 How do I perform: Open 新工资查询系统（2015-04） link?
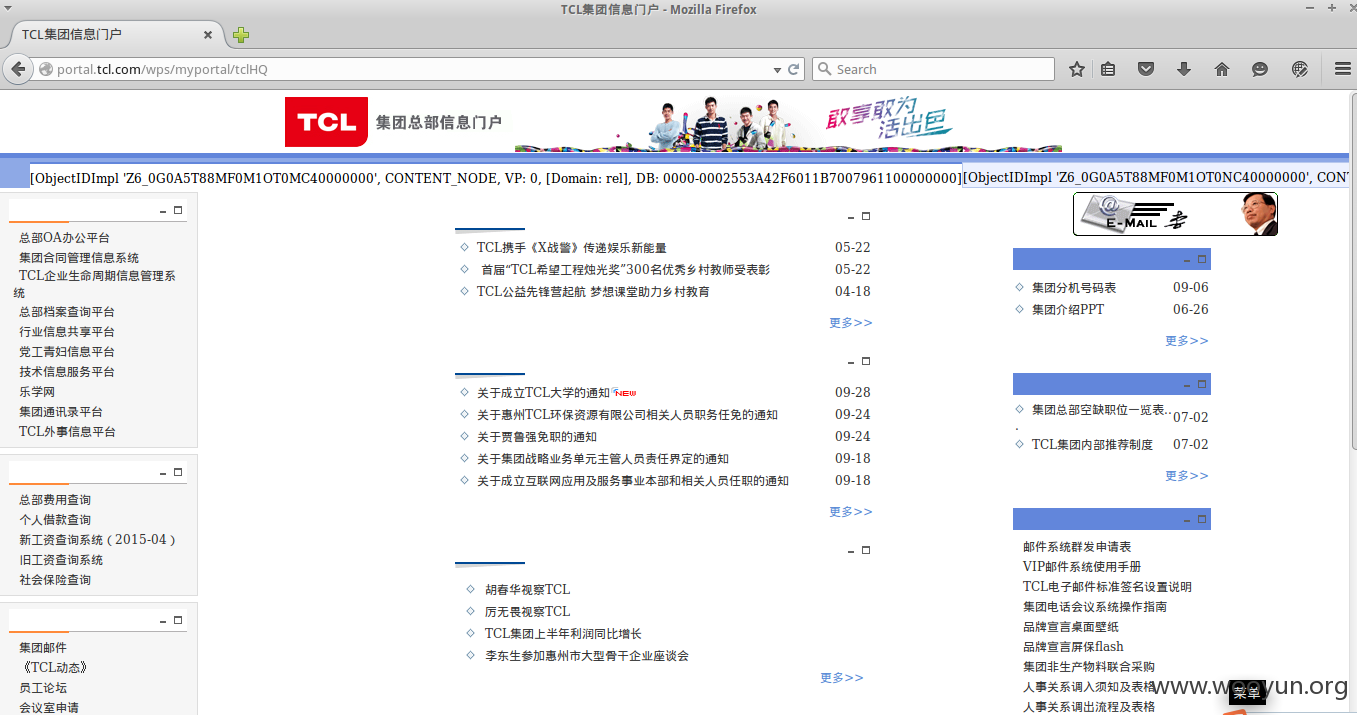99,540
